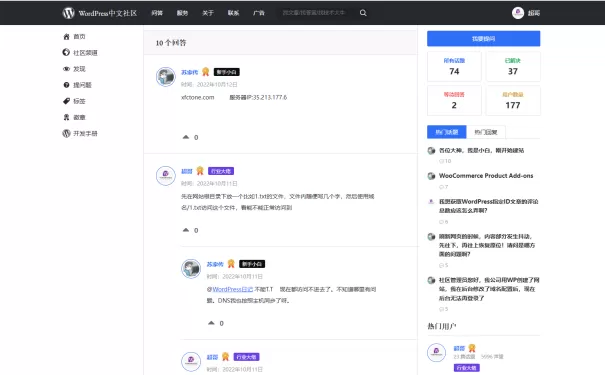
Task: Open the WooCommerce Product Add-ons topic
Action: coord(486,176)
